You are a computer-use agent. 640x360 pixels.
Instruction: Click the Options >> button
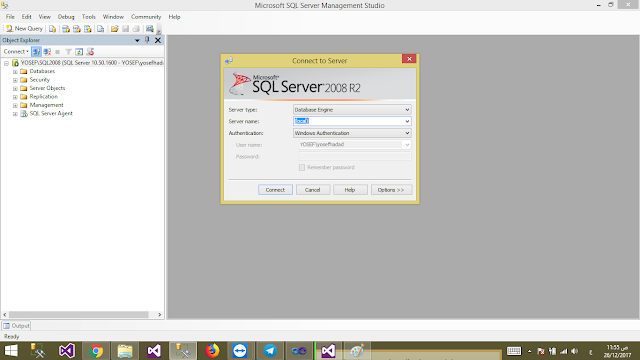pos(391,190)
